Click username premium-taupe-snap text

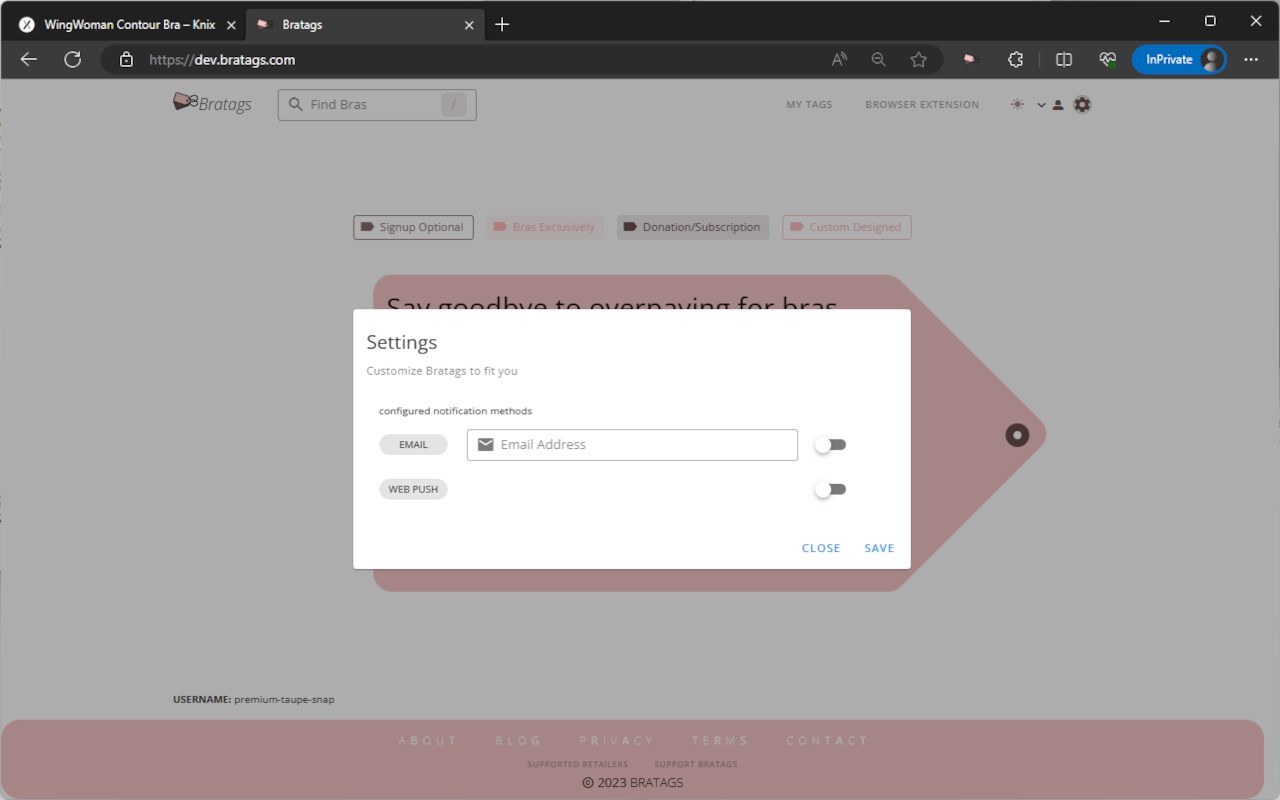tap(284, 700)
